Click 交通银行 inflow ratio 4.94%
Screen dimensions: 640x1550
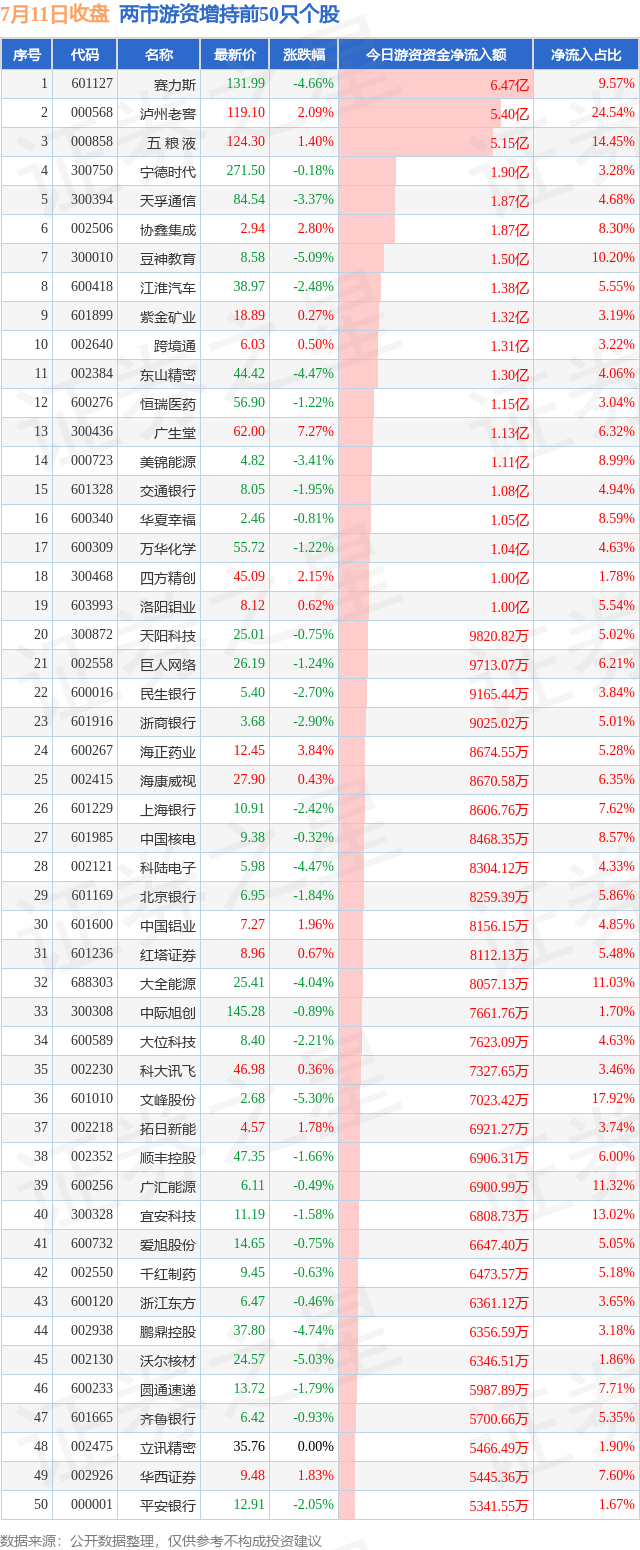point(616,490)
